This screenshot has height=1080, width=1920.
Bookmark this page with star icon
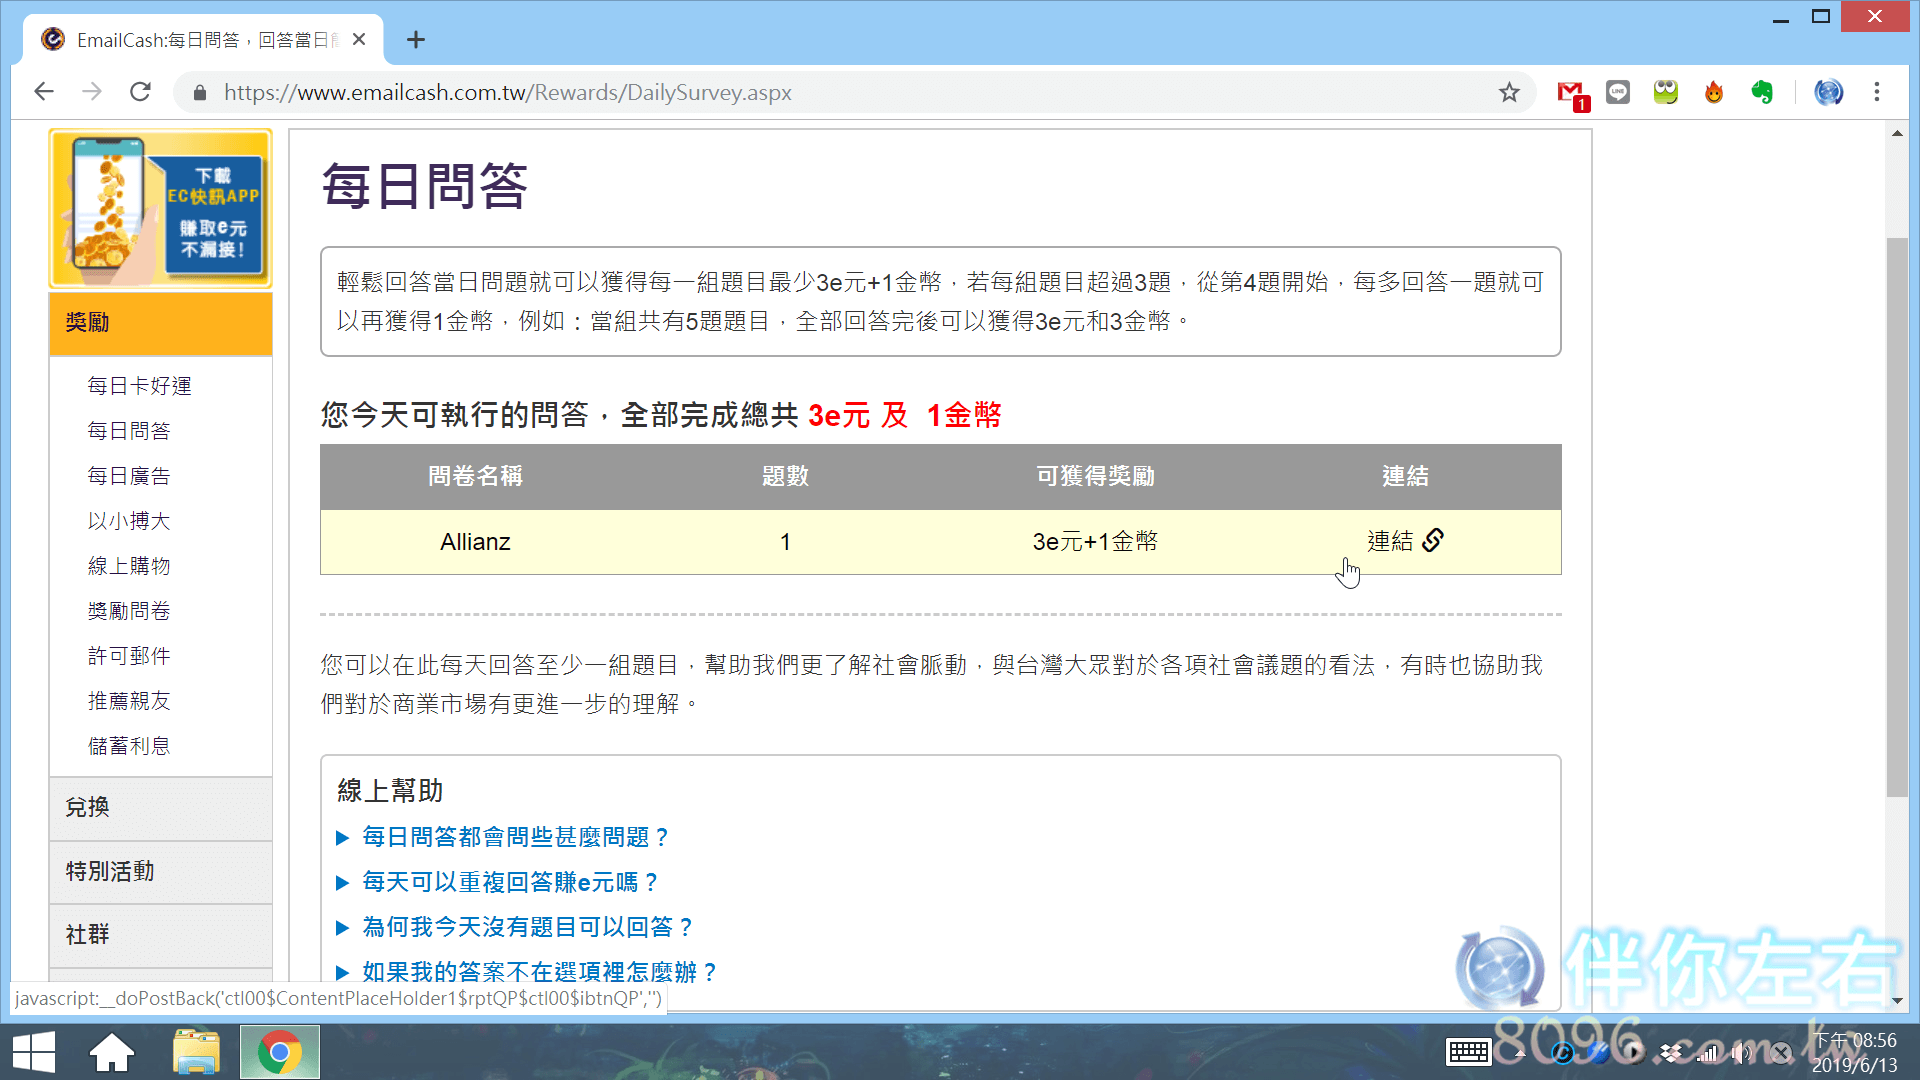[1509, 92]
